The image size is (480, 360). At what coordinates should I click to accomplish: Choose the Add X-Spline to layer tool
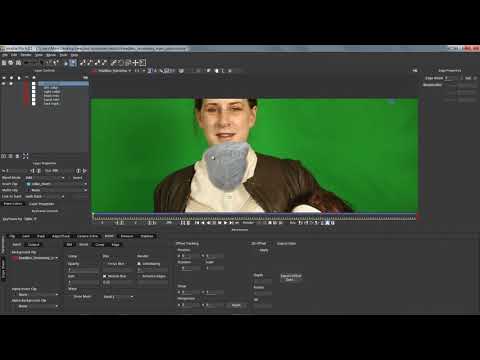(x=90, y=63)
